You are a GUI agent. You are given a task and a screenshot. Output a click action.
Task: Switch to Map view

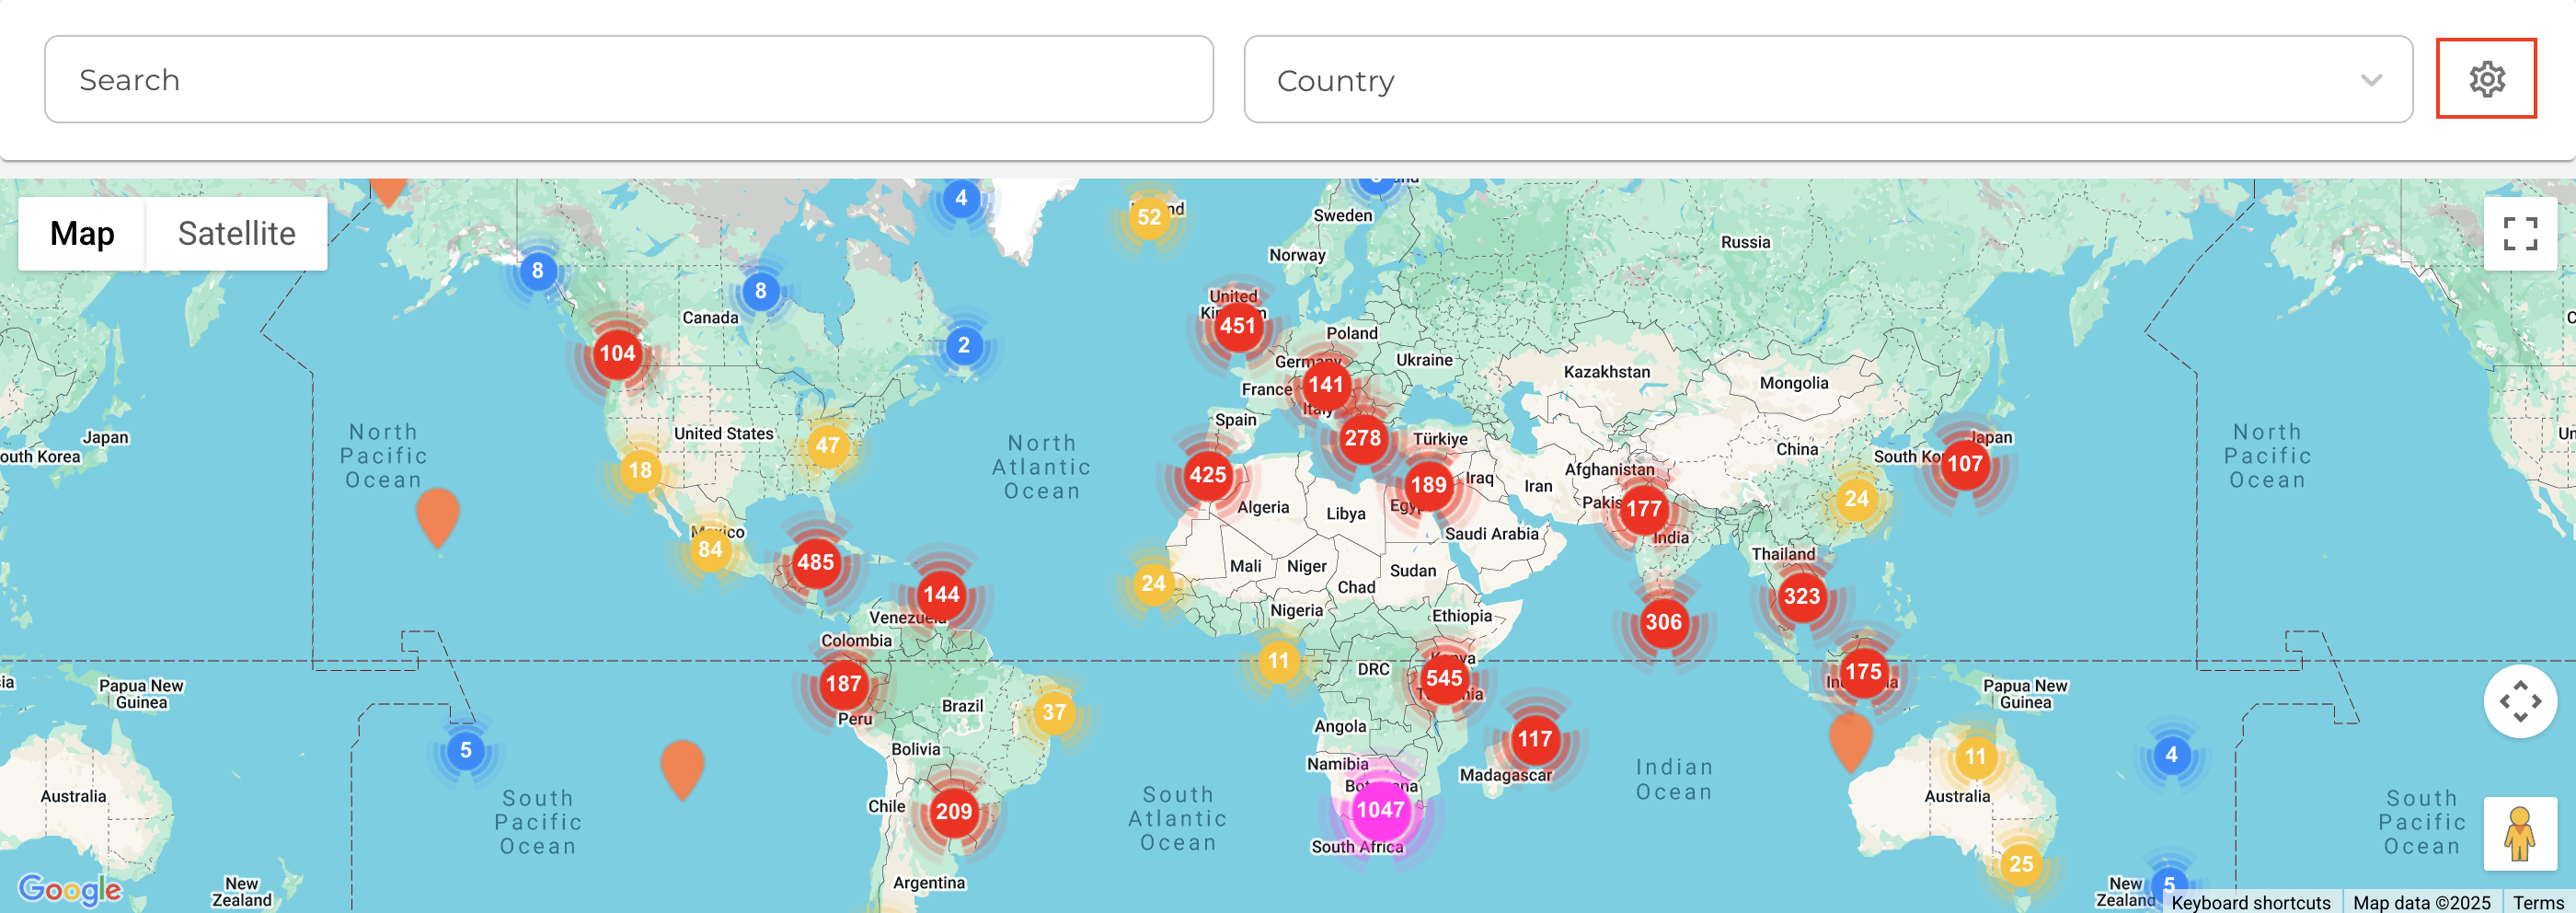point(82,234)
